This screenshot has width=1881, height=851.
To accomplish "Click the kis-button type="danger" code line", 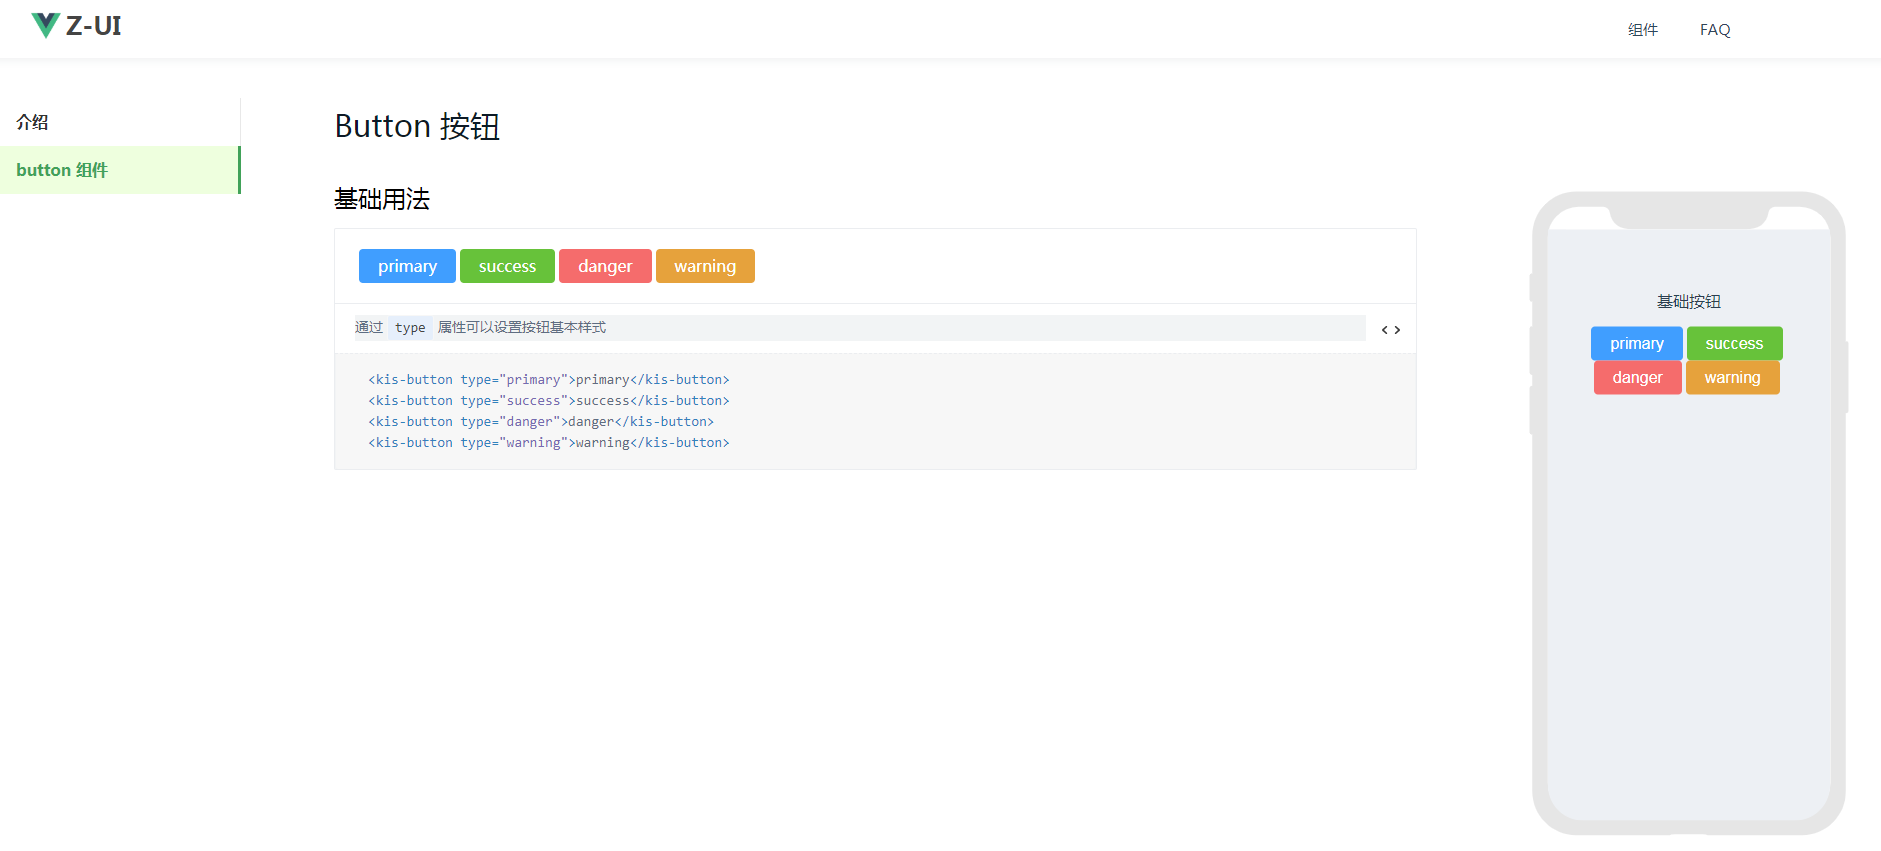I will [x=541, y=422].
